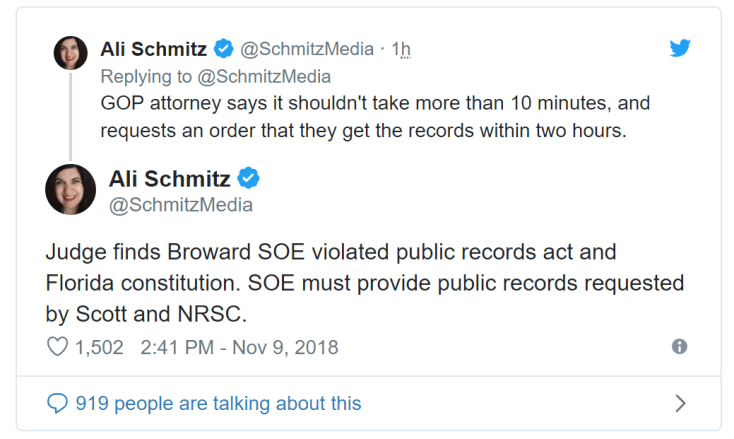Open the 'Replying to @SchmitzMedia' link
This screenshot has height=439, width=734.
[x=215, y=76]
